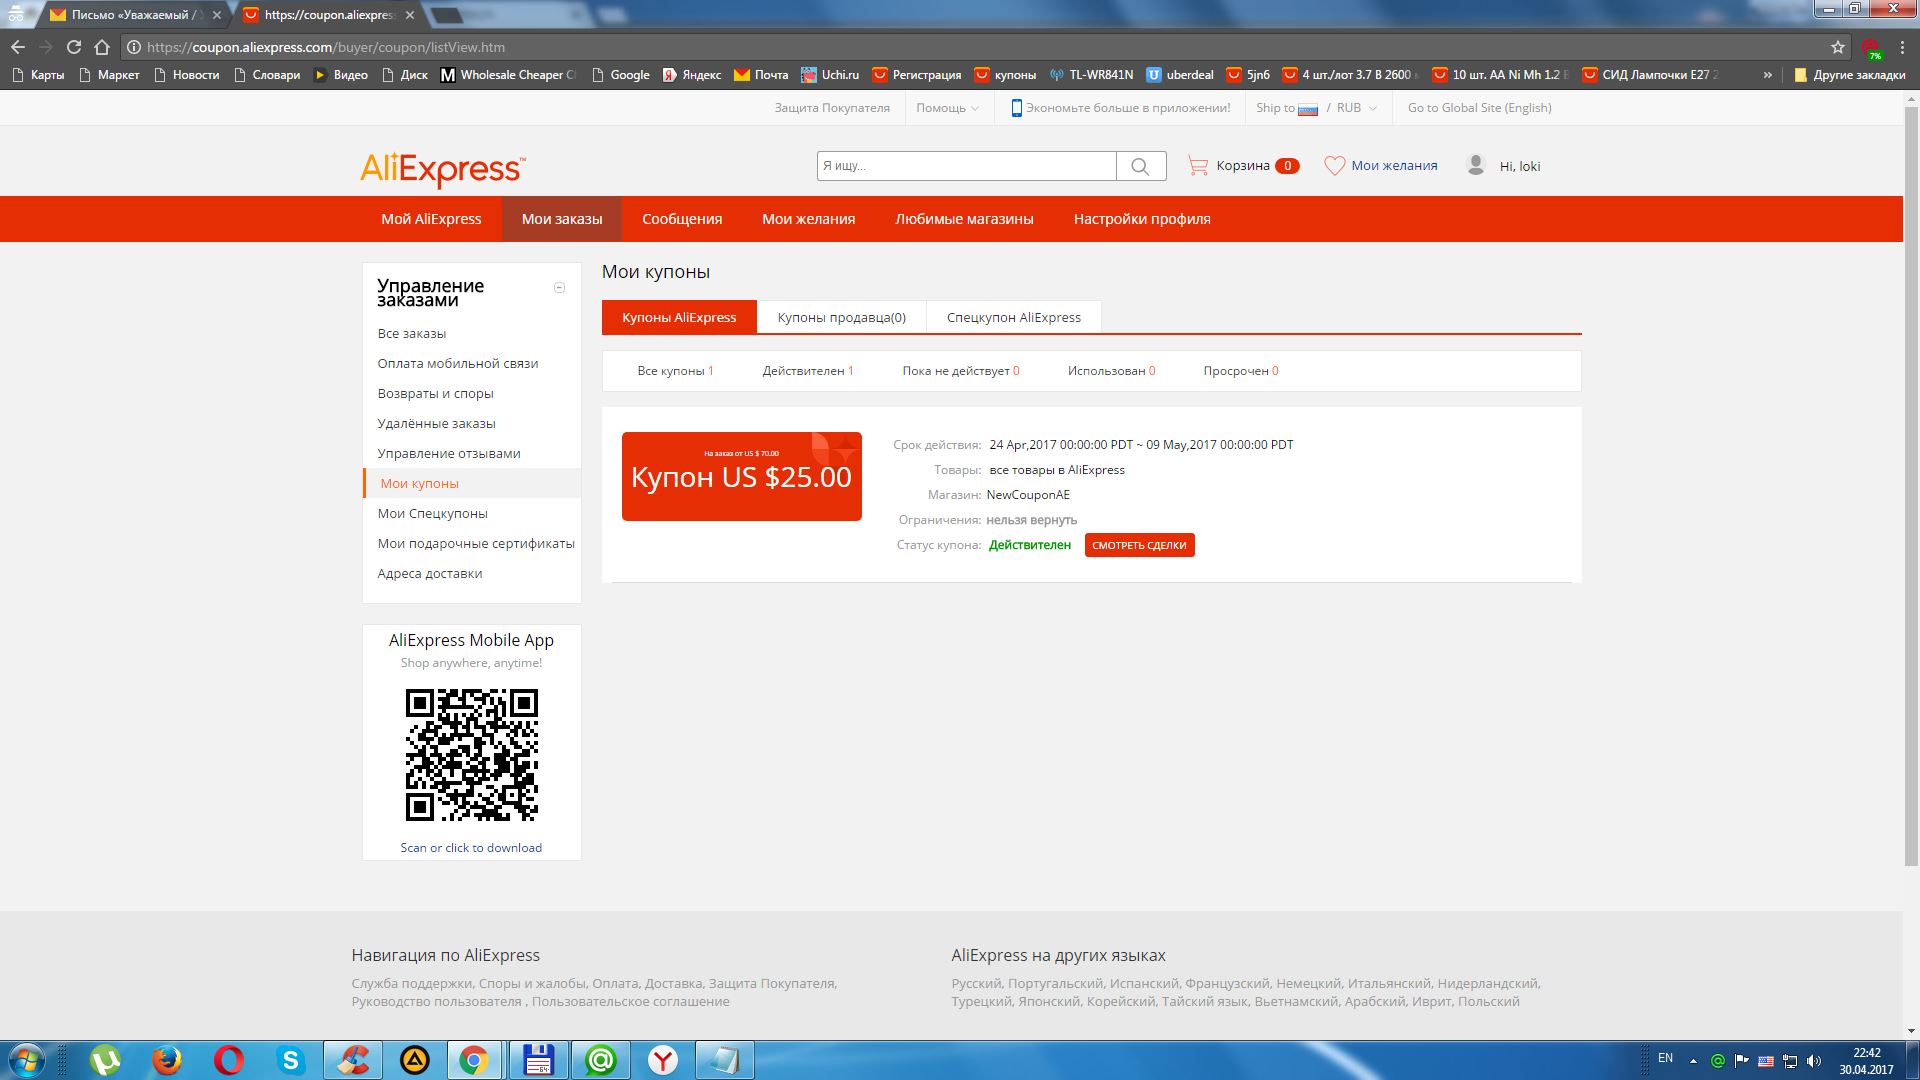Show hidden tray icons arrow
The image size is (1920, 1080).
pos(1693,1061)
